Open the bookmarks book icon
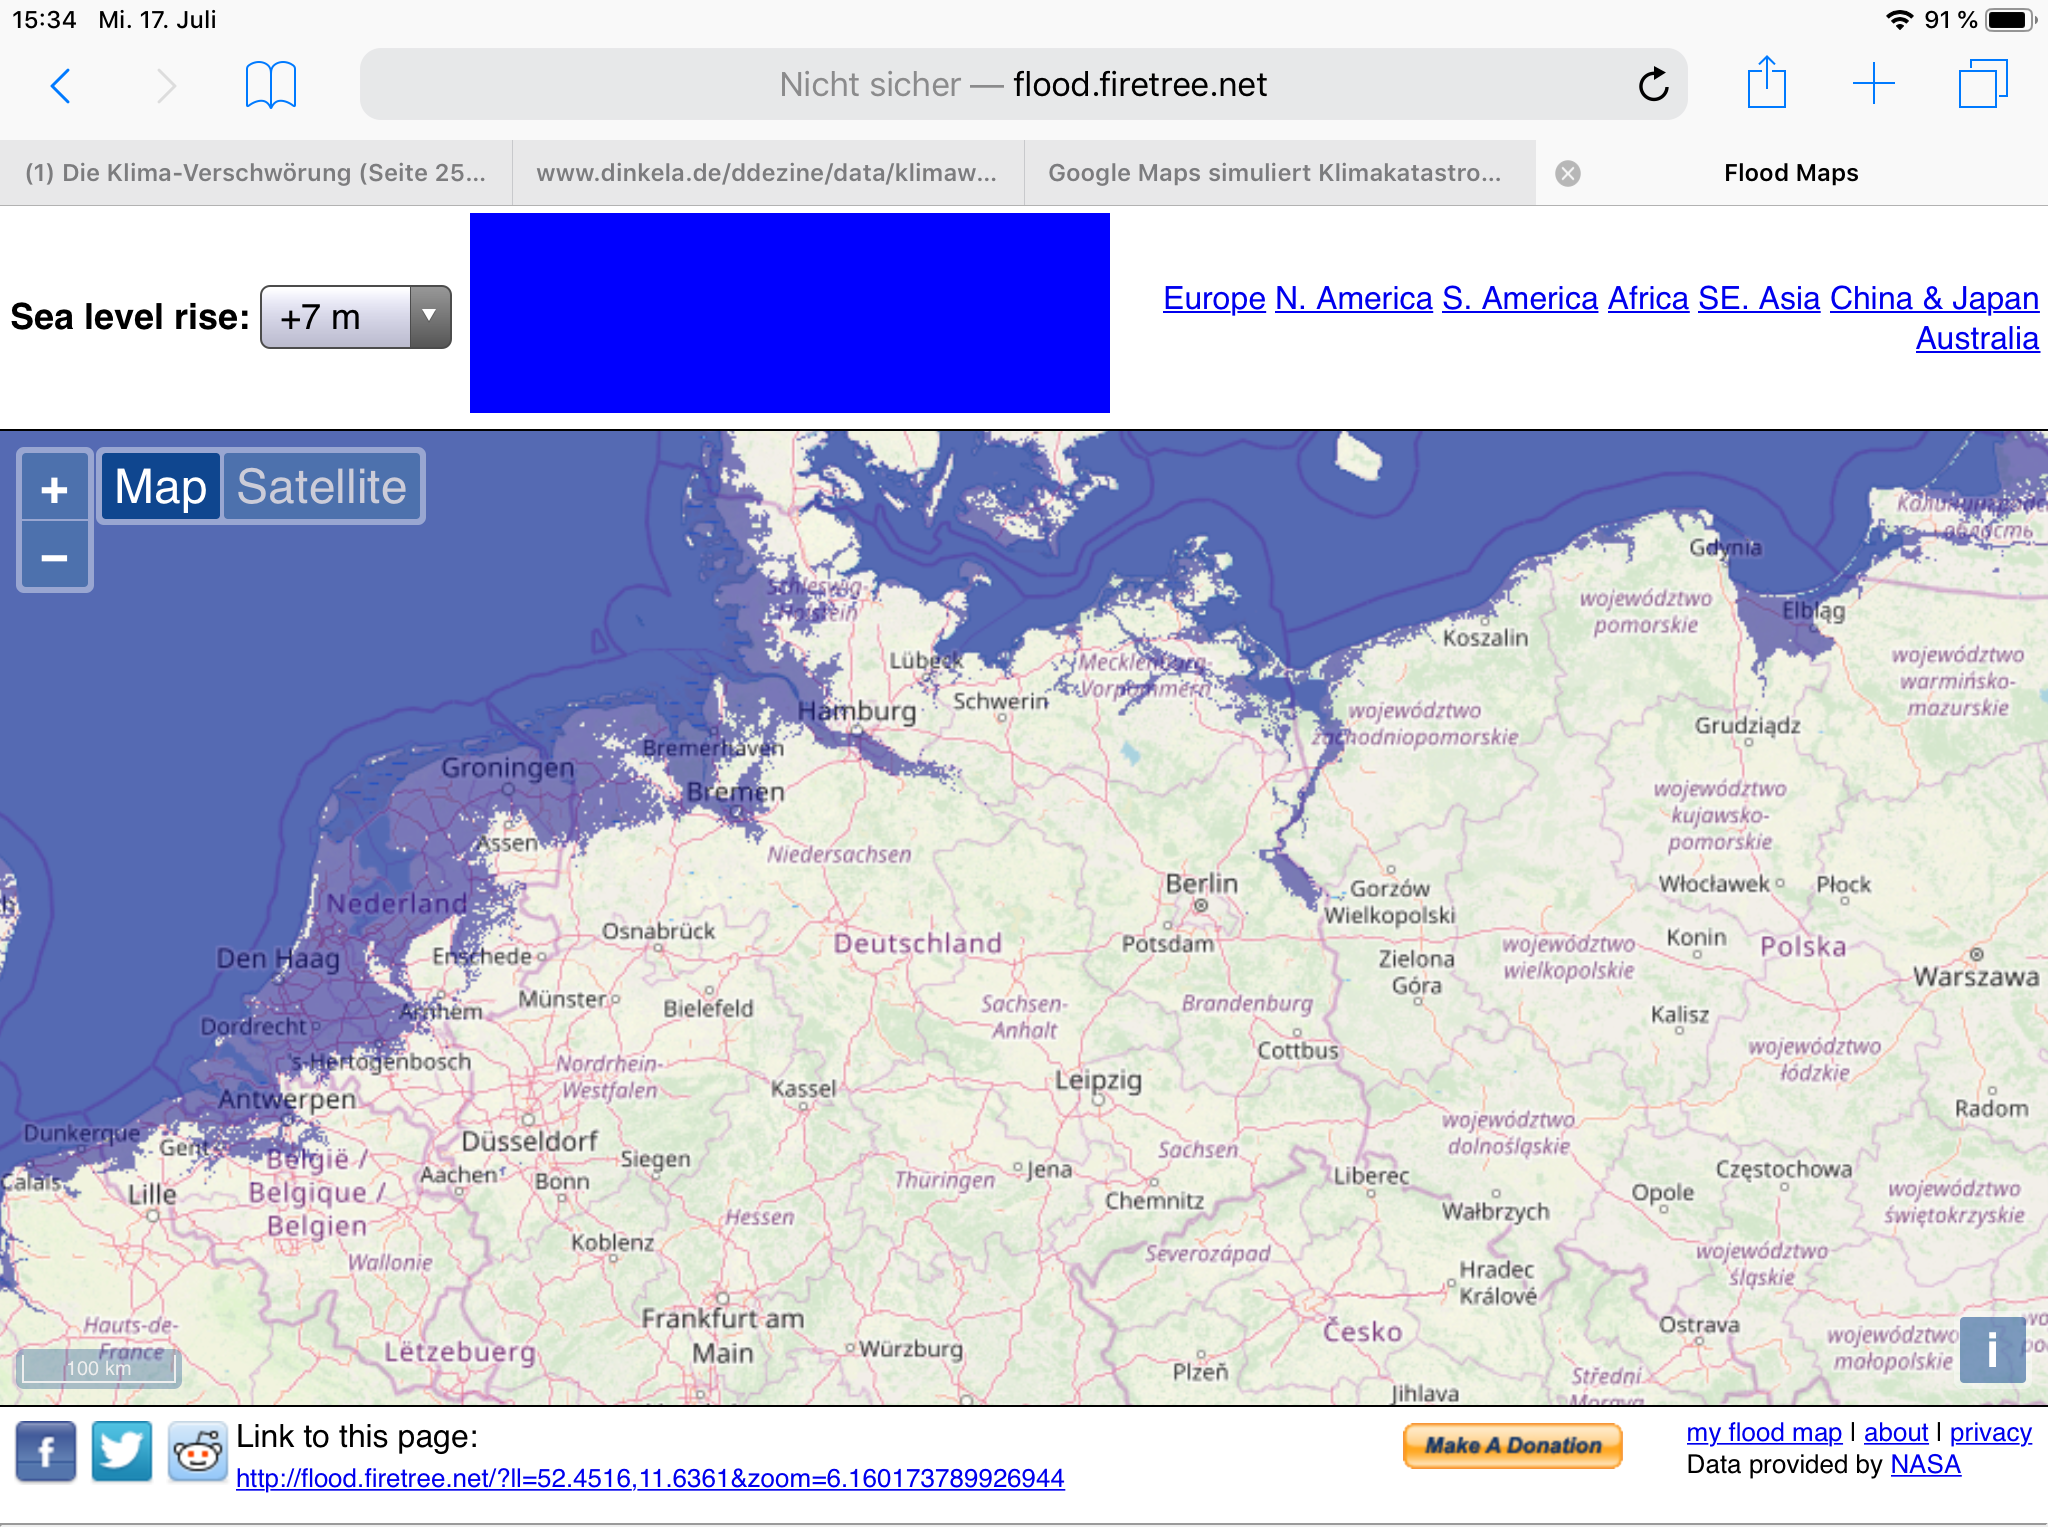The height and width of the screenshot is (1536, 2048). pos(270,86)
